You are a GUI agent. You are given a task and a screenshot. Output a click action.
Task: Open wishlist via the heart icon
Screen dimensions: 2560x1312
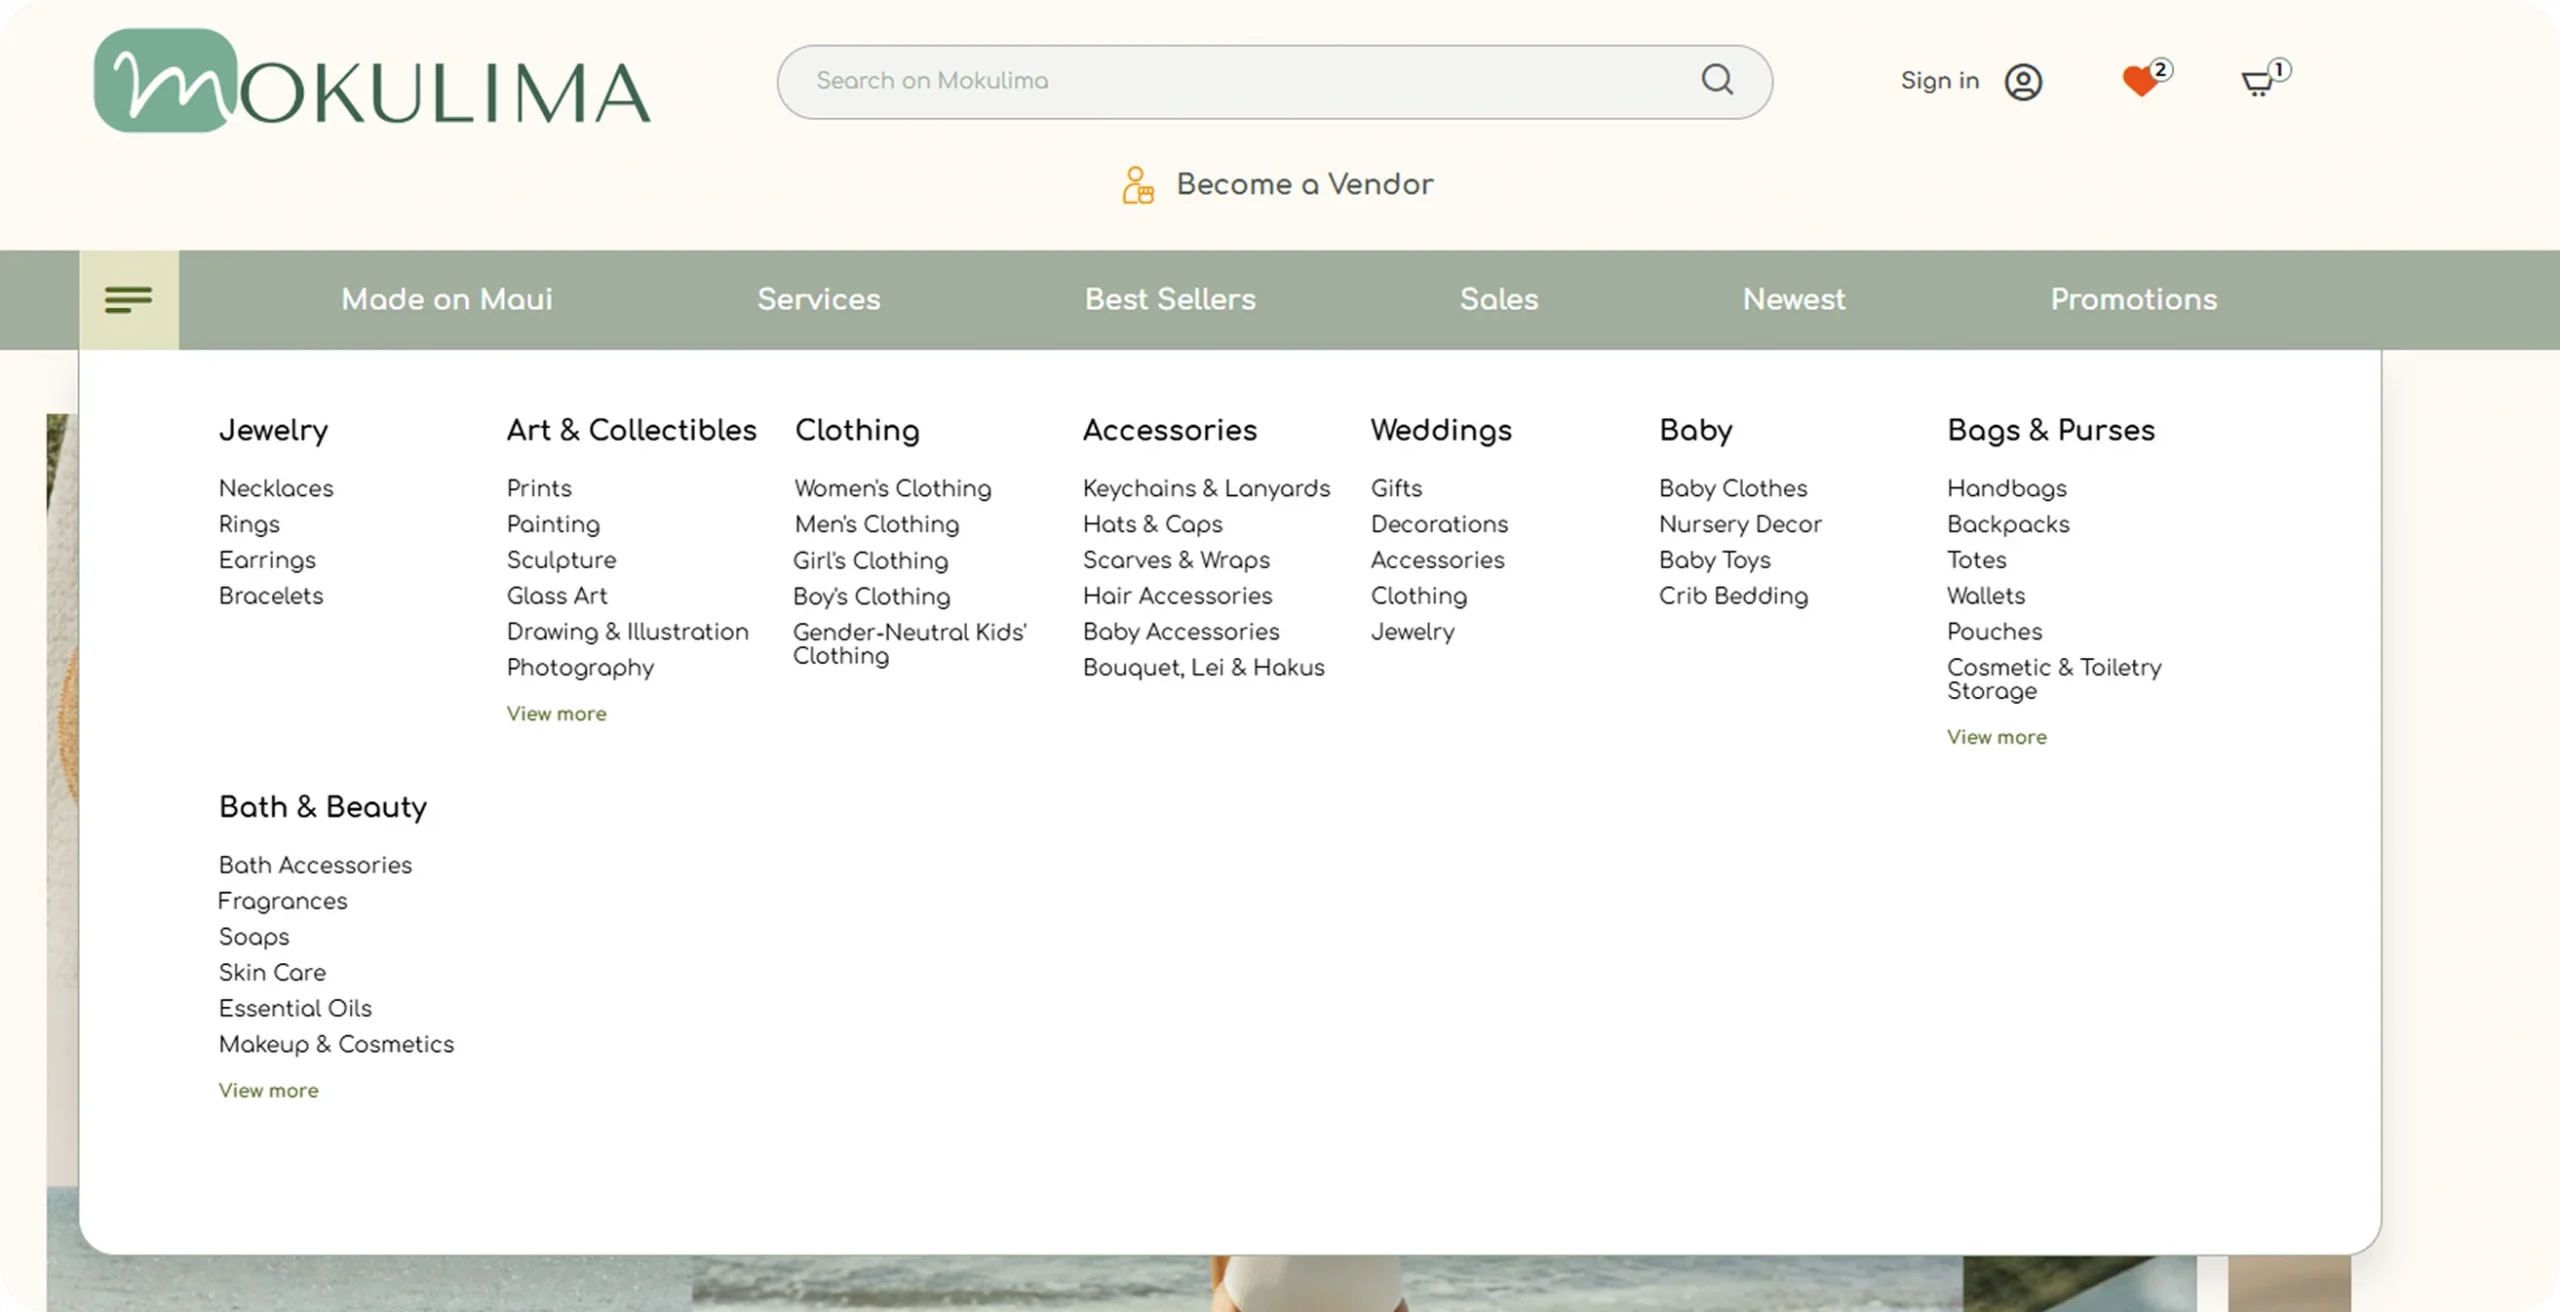pos(2139,81)
